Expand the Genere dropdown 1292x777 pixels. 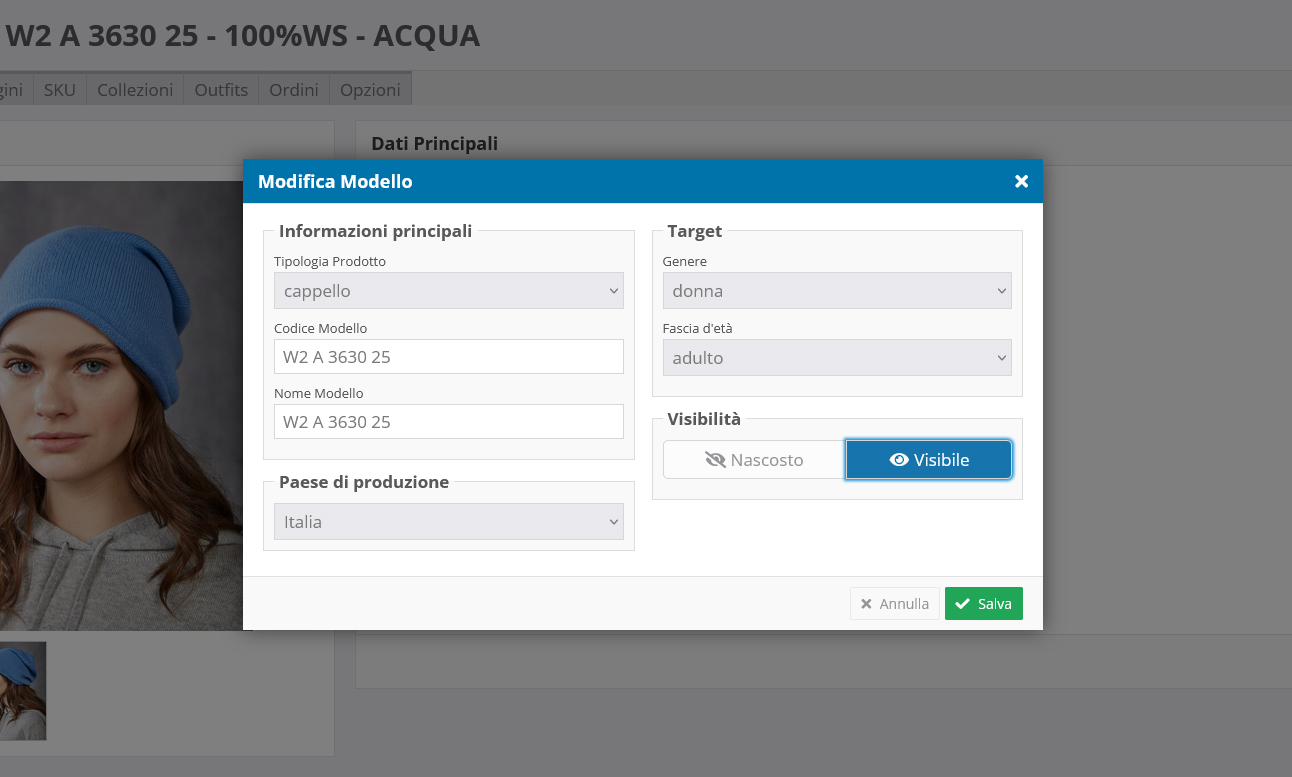836,291
